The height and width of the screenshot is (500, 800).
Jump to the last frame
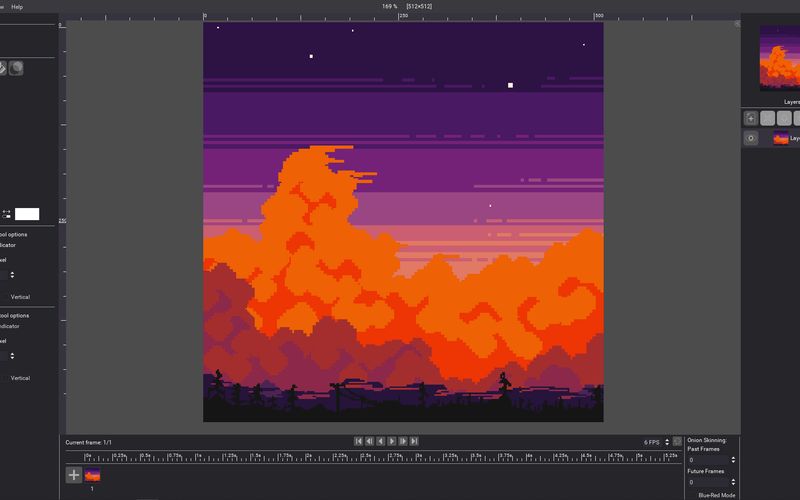(414, 441)
